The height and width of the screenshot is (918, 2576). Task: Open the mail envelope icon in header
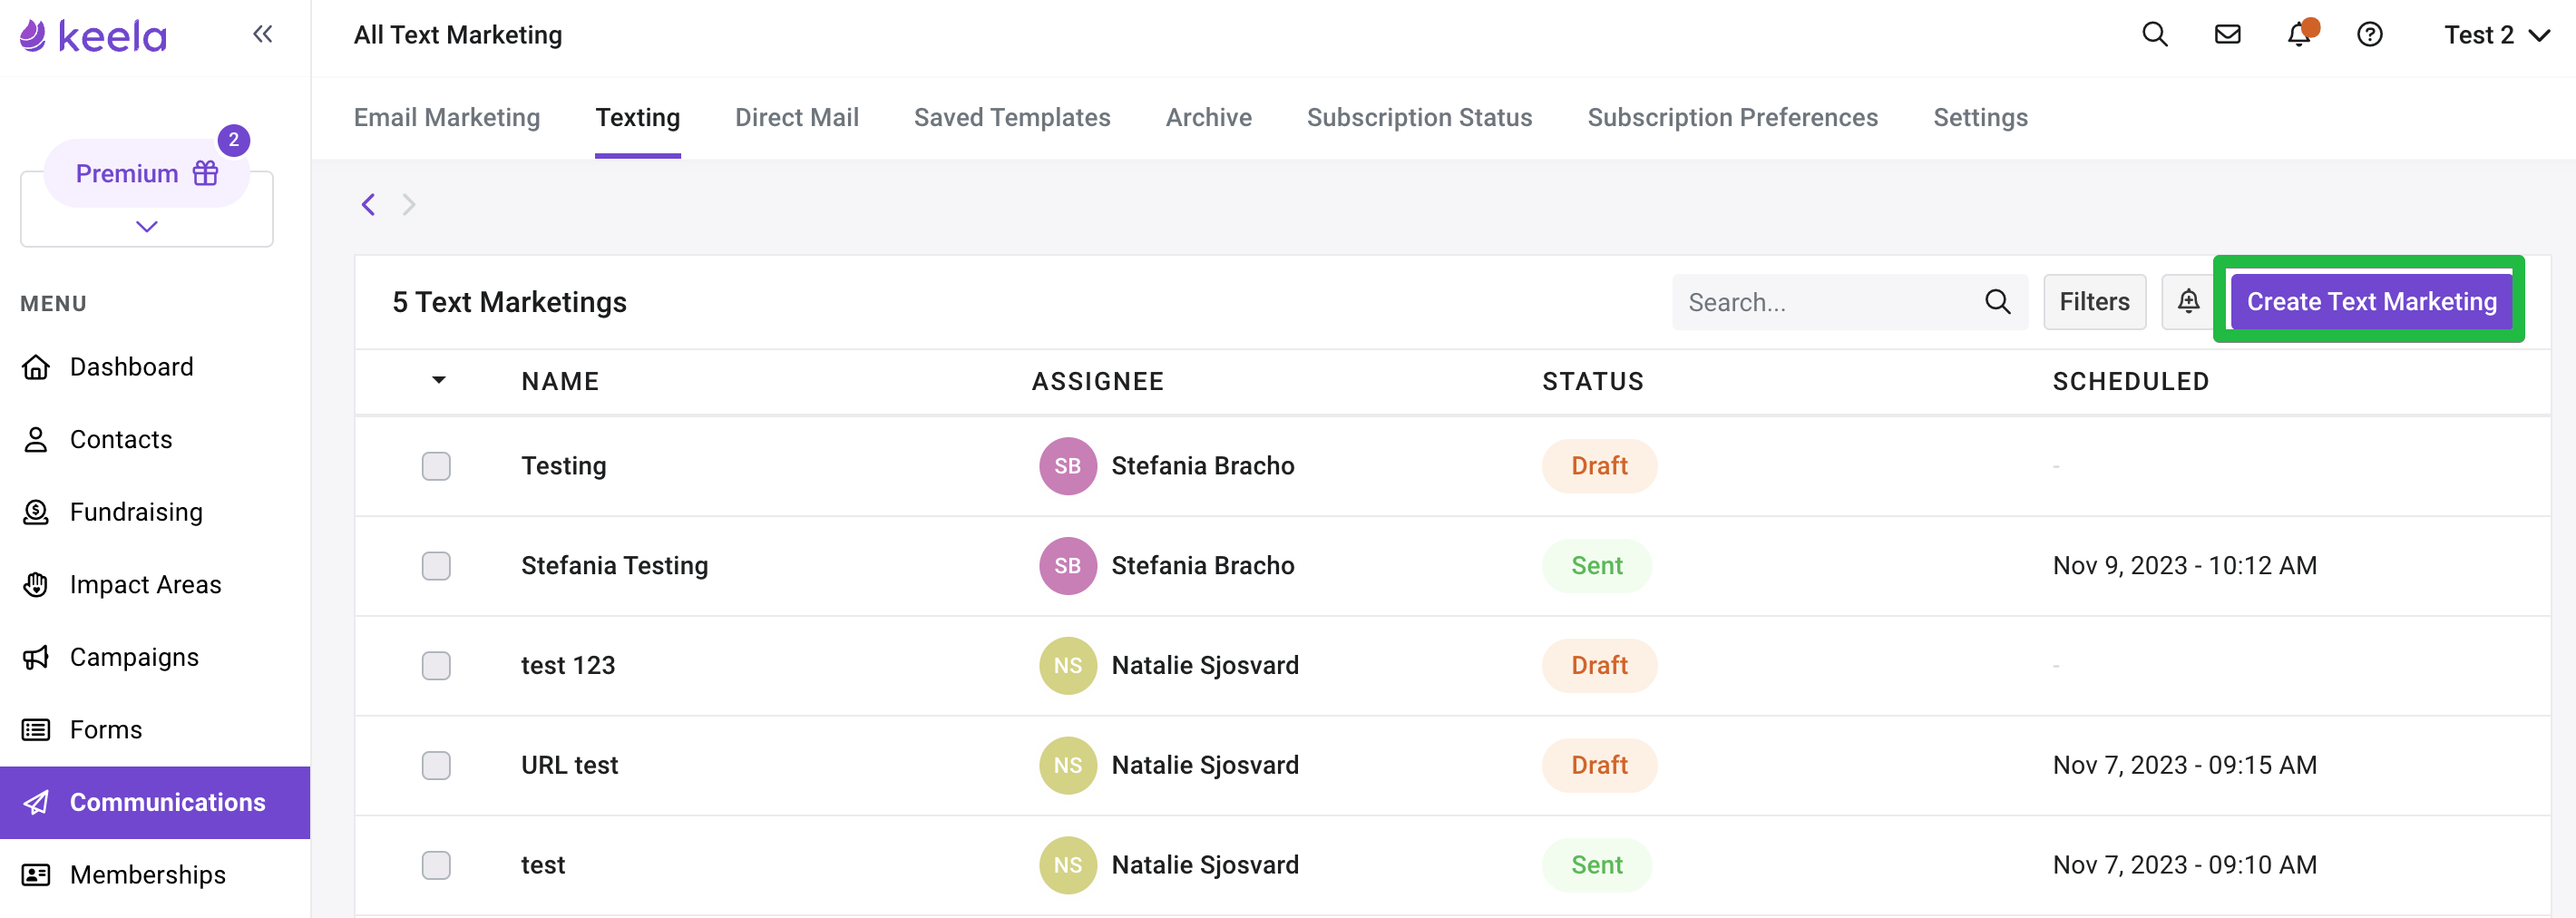pos(2227,35)
